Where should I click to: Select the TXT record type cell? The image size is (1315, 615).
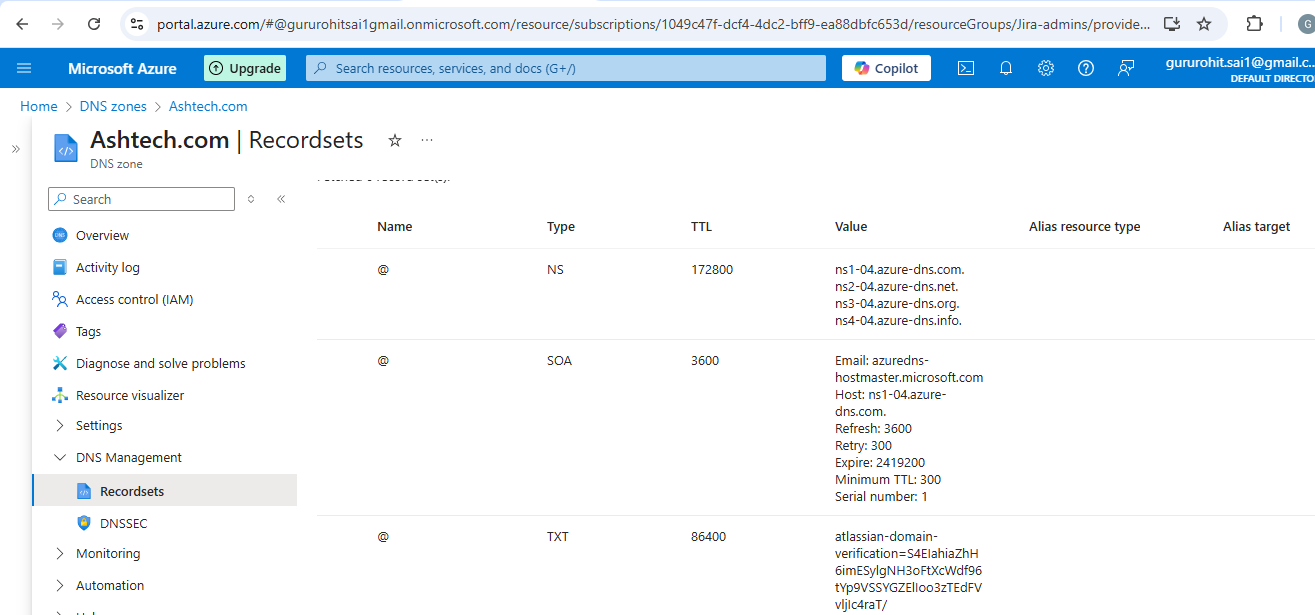pyautogui.click(x=558, y=537)
